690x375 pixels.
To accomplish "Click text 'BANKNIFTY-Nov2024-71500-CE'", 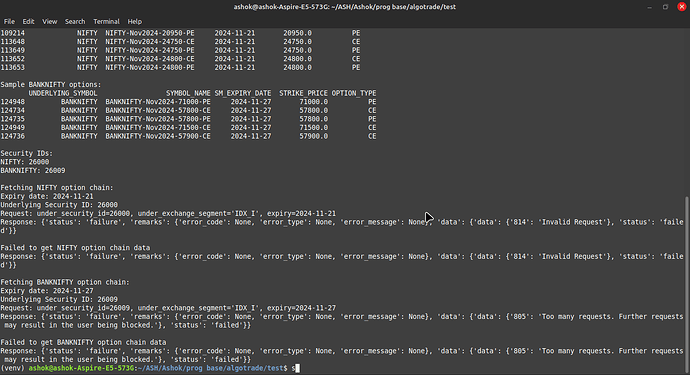I will pyautogui.click(x=158, y=128).
